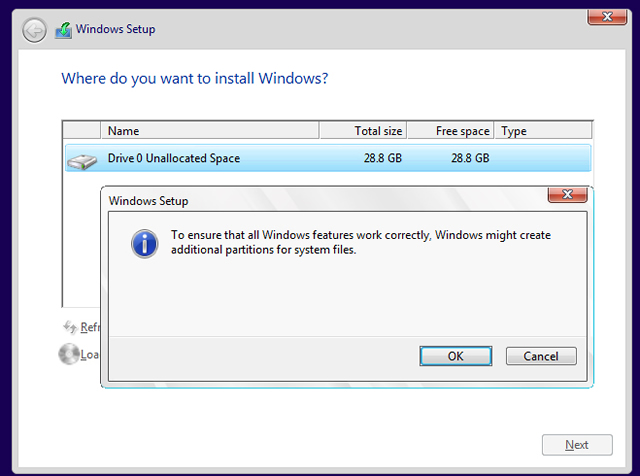Click the 28.8 GB total size value
640x476 pixels.
coord(382,158)
